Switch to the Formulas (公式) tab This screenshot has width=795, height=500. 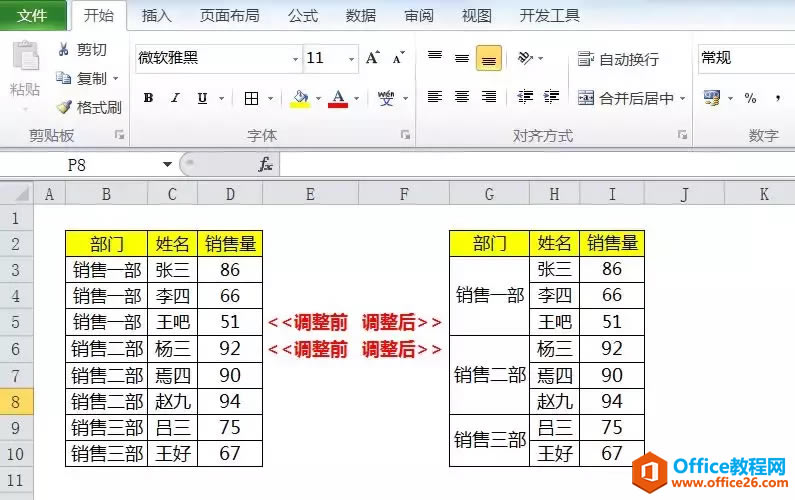click(303, 16)
